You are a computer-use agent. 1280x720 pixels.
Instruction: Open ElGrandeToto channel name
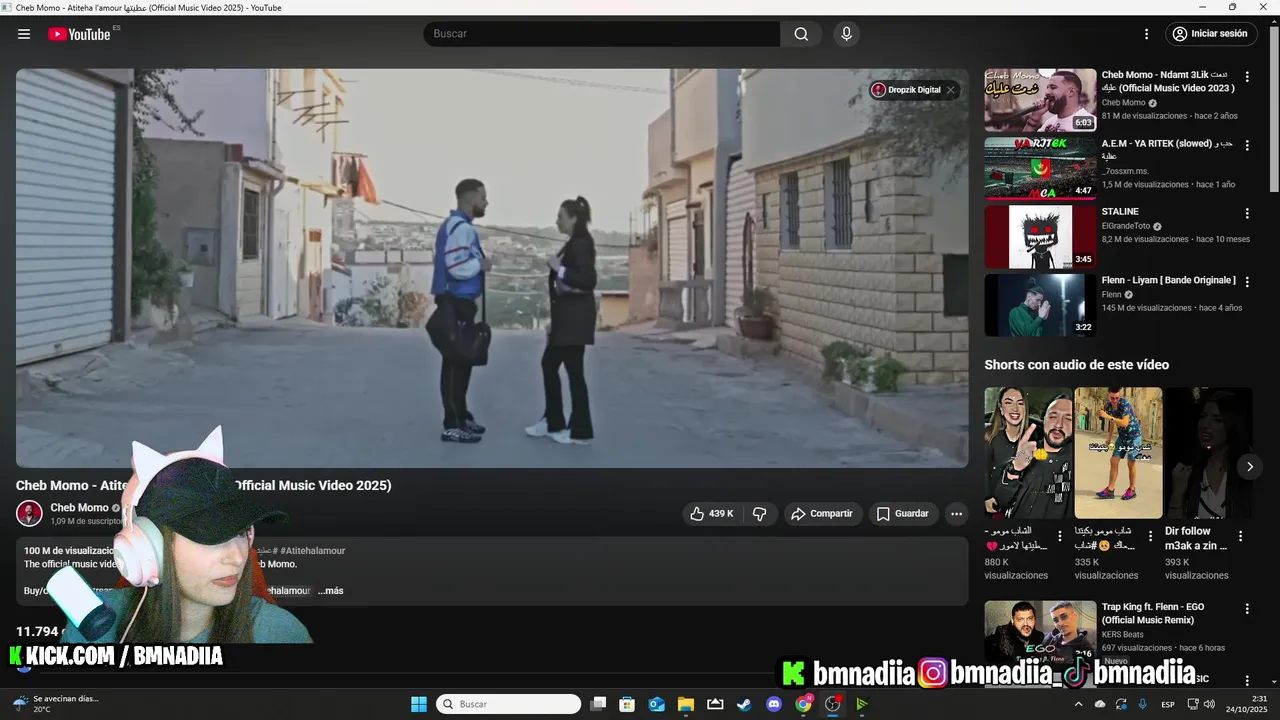coord(1126,226)
